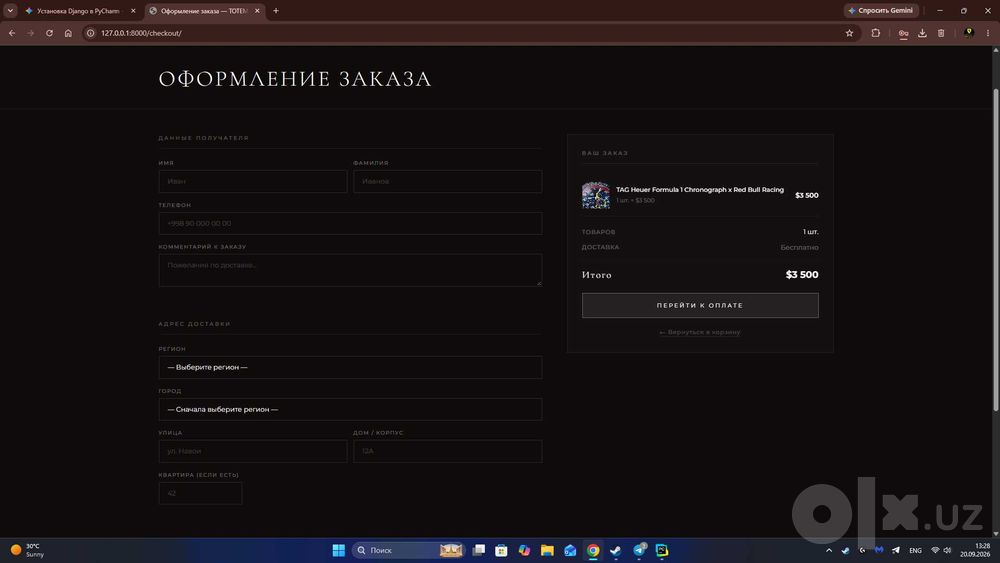The image size is (1000, 563).
Task: Switch to the Установка Django в PyCharm tab
Action: 78,11
